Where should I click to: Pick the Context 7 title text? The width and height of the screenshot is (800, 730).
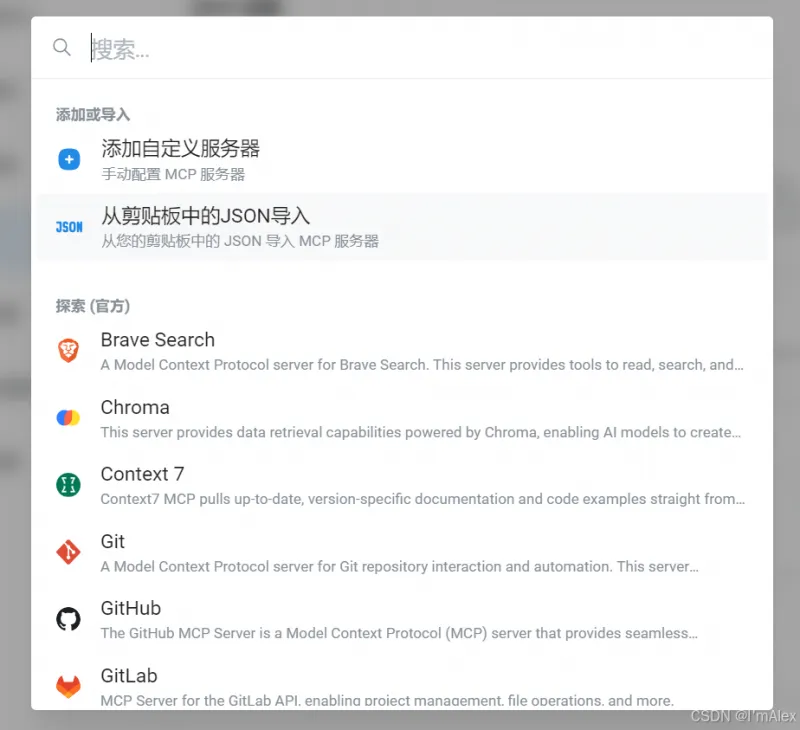point(142,474)
